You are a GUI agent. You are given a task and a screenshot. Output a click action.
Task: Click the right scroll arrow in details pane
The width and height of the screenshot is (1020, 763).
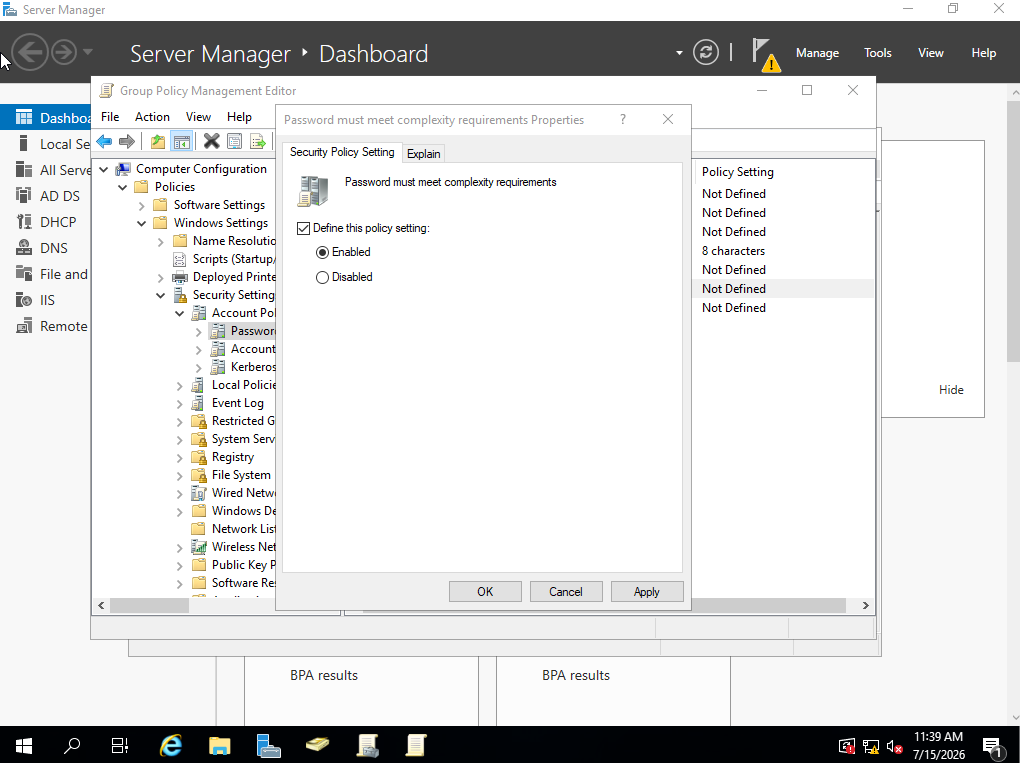(865, 606)
